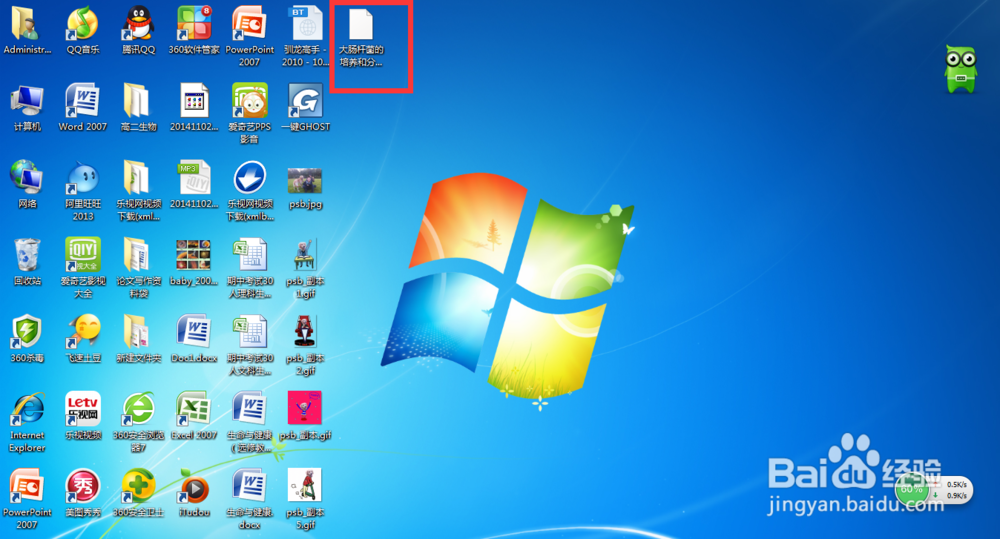Launch 360安全浏览器7 shortcut

tap(138, 410)
